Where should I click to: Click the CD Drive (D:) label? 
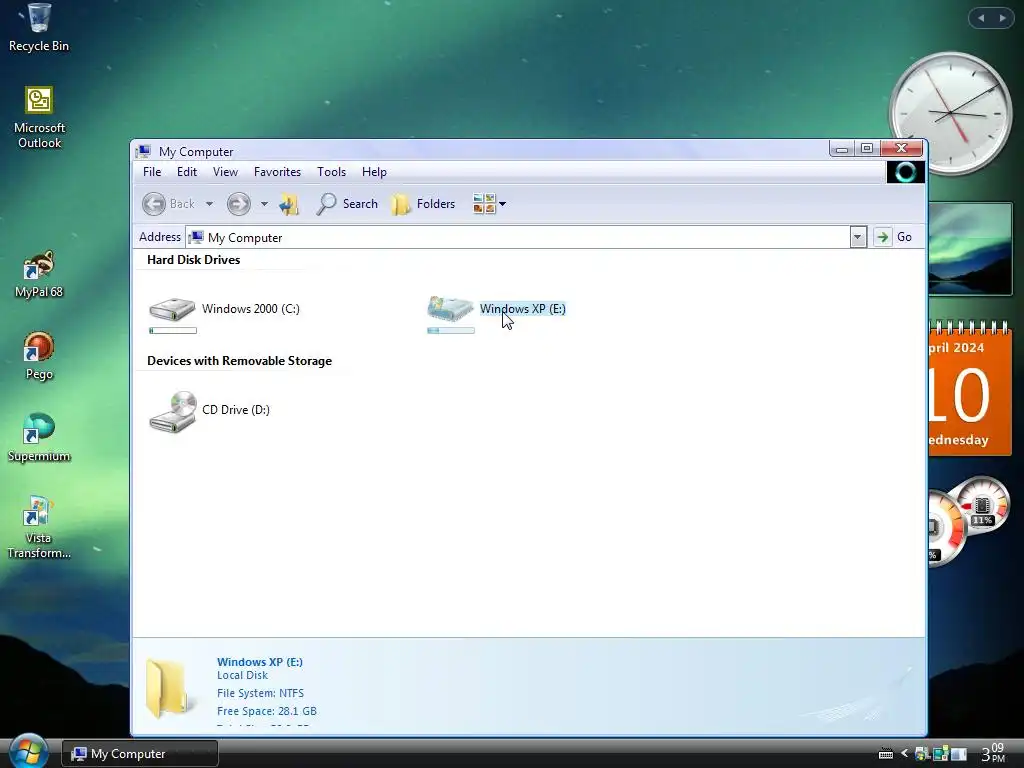point(236,410)
